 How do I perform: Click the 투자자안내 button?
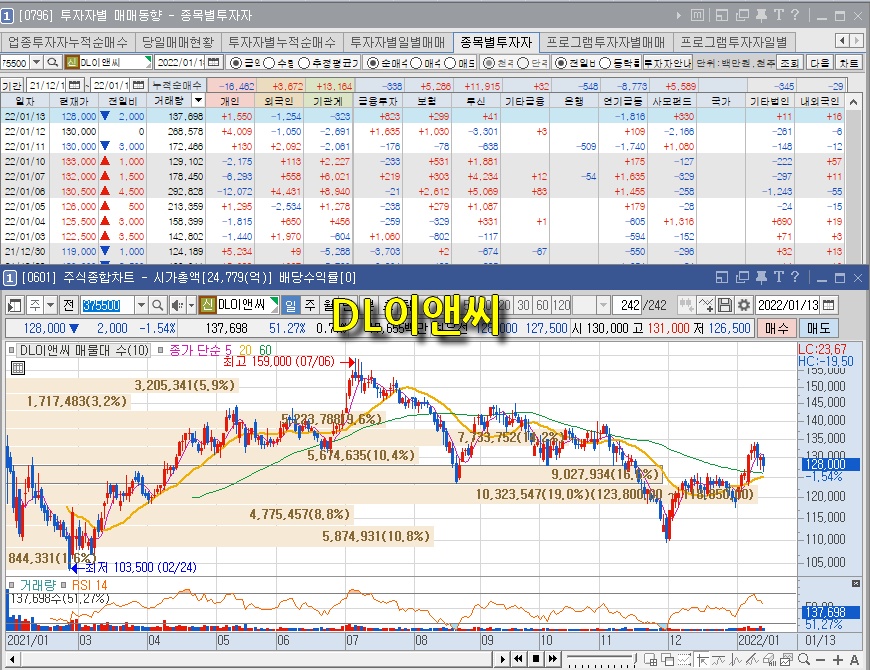click(667, 63)
